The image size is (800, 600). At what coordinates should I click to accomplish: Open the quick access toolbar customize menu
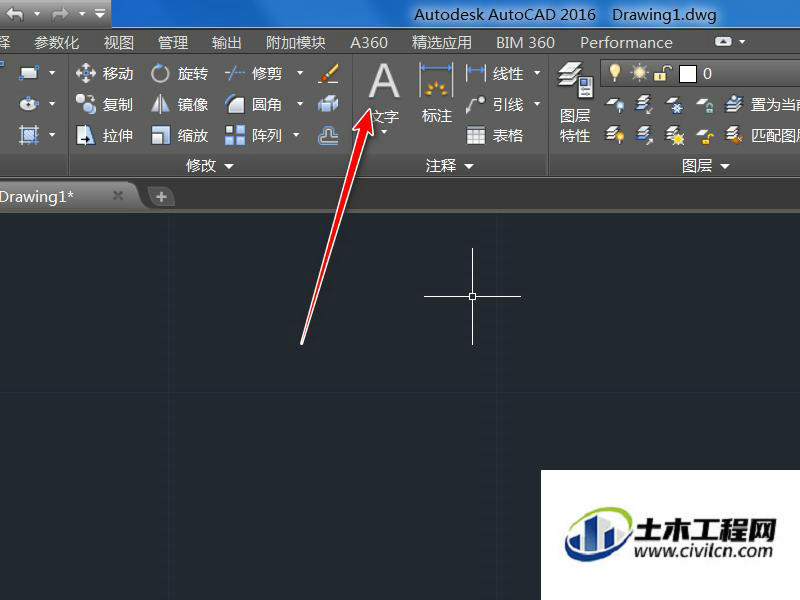click(x=100, y=13)
